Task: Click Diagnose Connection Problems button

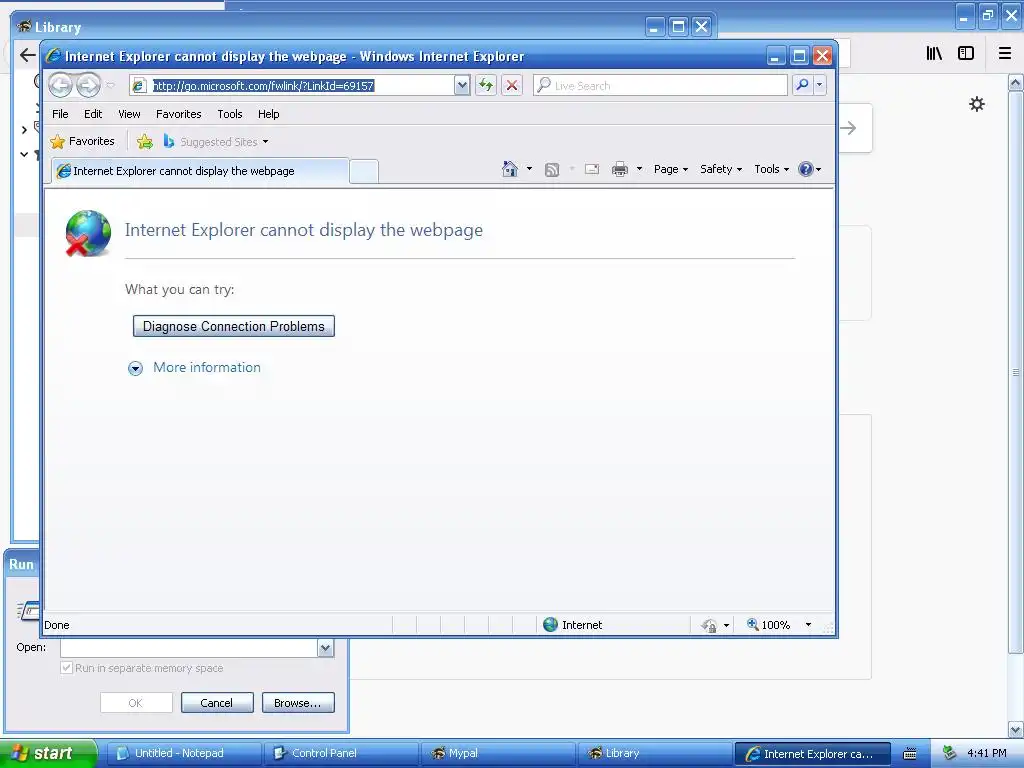Action: pyautogui.click(x=234, y=327)
